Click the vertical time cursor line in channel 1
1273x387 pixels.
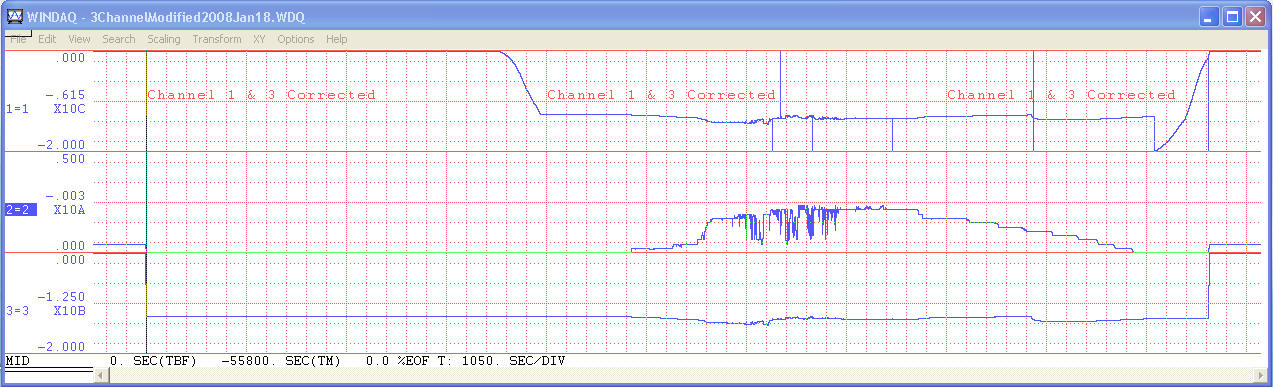coord(146,100)
